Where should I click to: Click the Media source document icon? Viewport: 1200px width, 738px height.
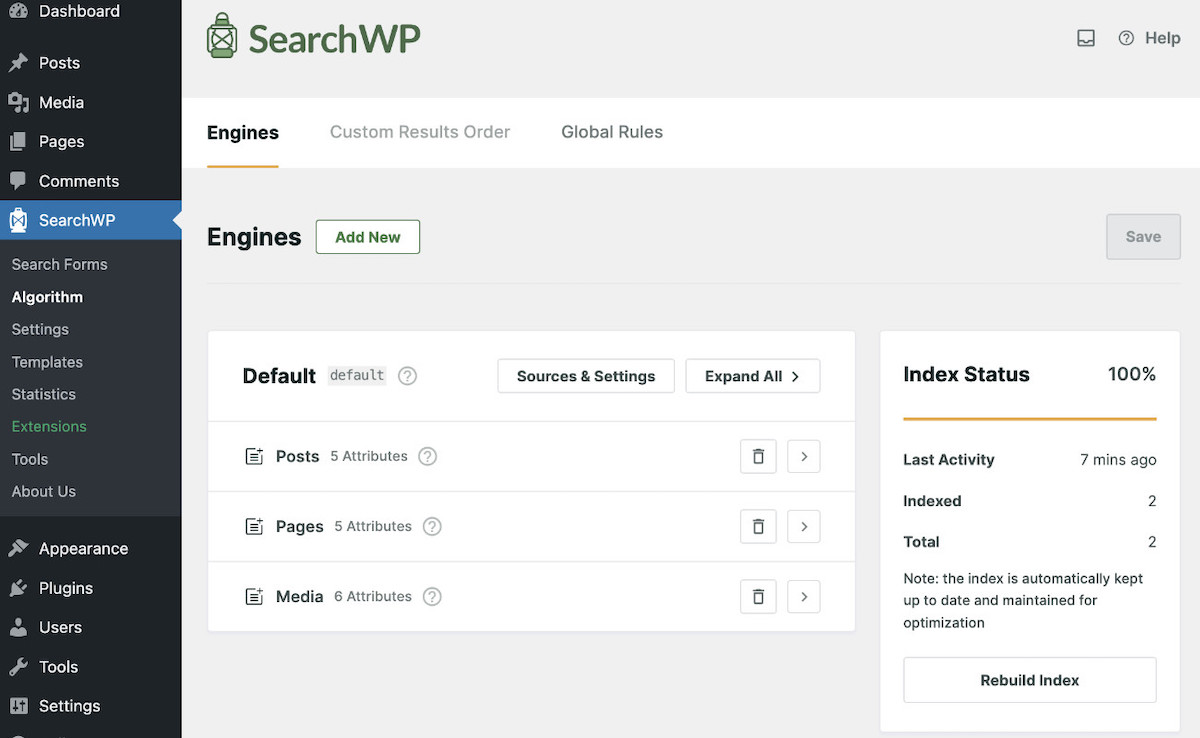[254, 596]
